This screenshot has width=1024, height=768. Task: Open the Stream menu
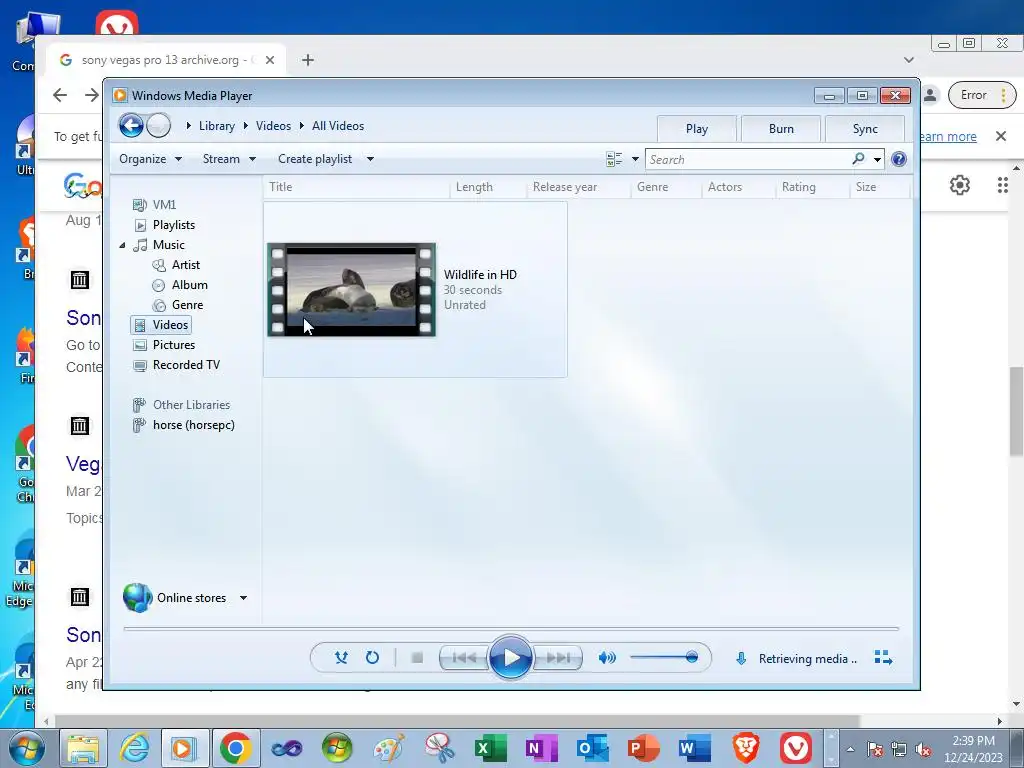click(x=229, y=159)
